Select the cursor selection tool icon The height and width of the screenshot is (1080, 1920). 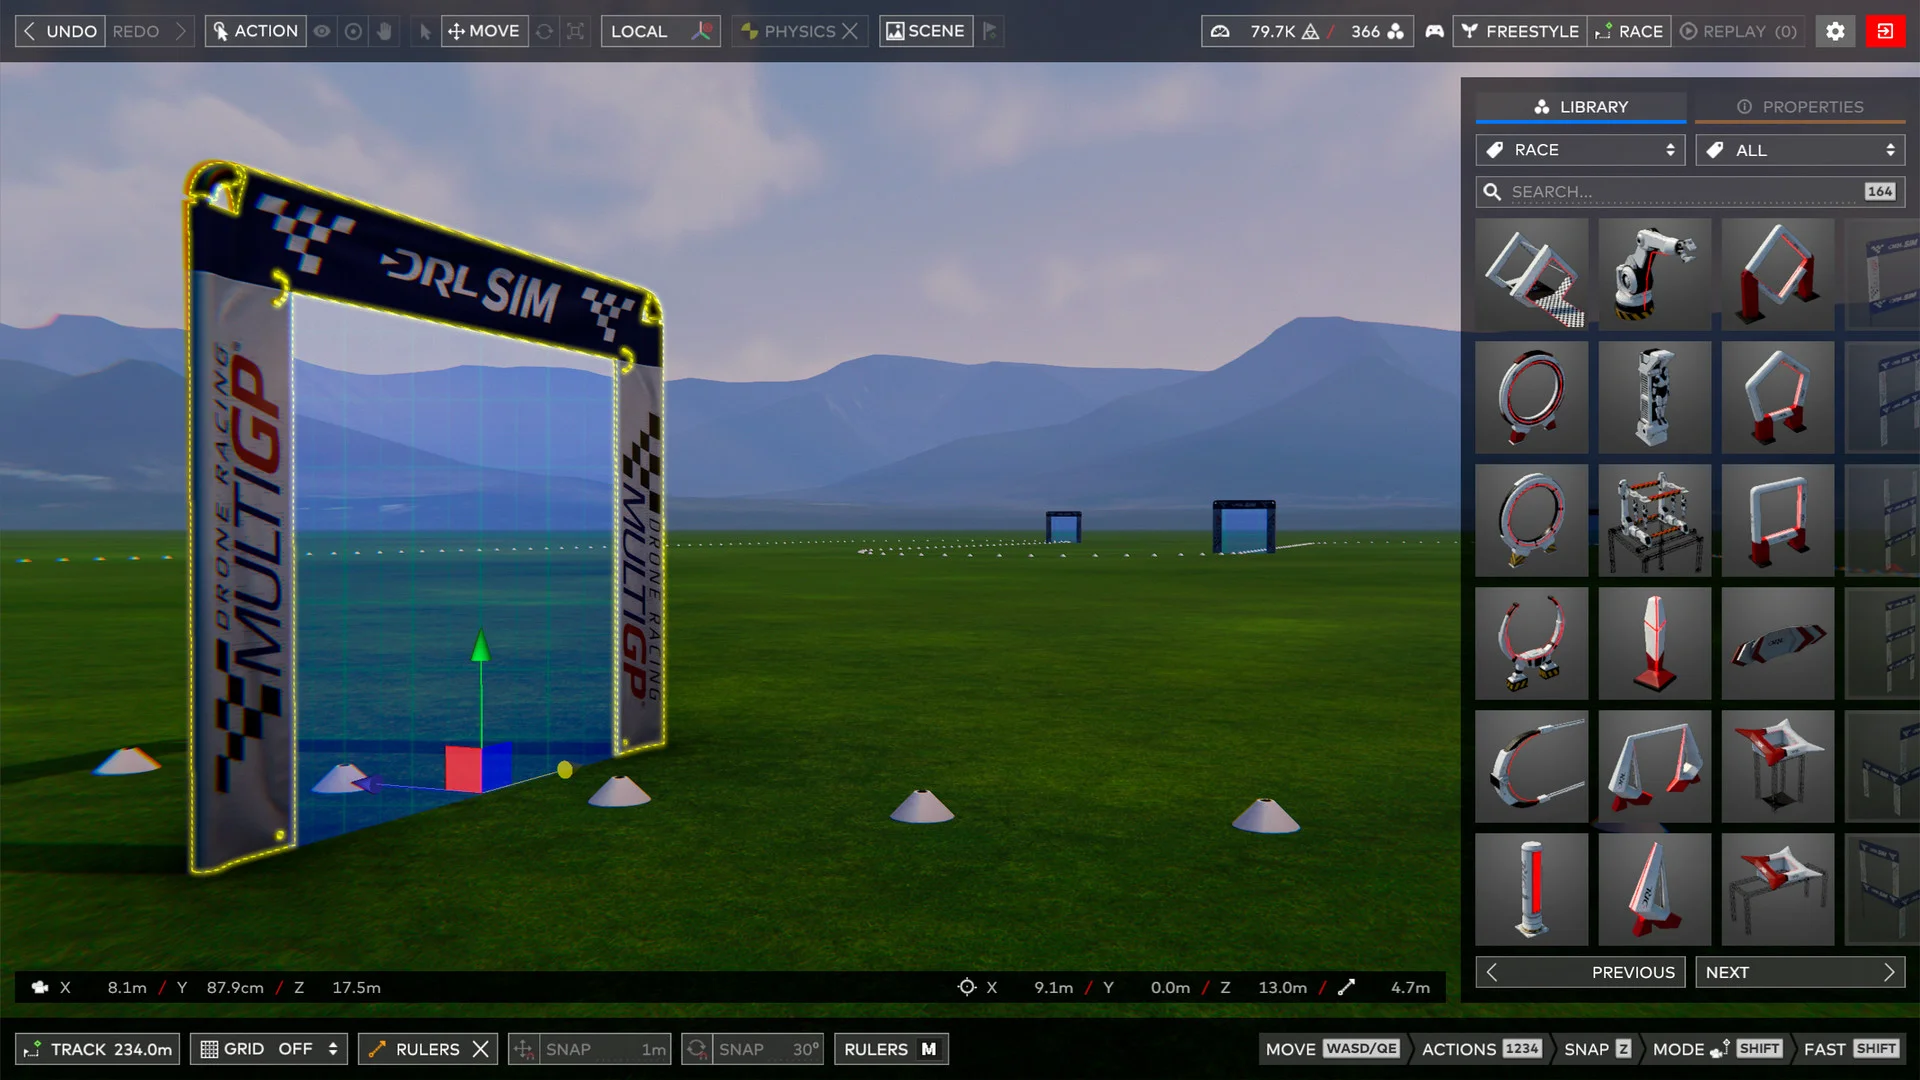coord(424,31)
